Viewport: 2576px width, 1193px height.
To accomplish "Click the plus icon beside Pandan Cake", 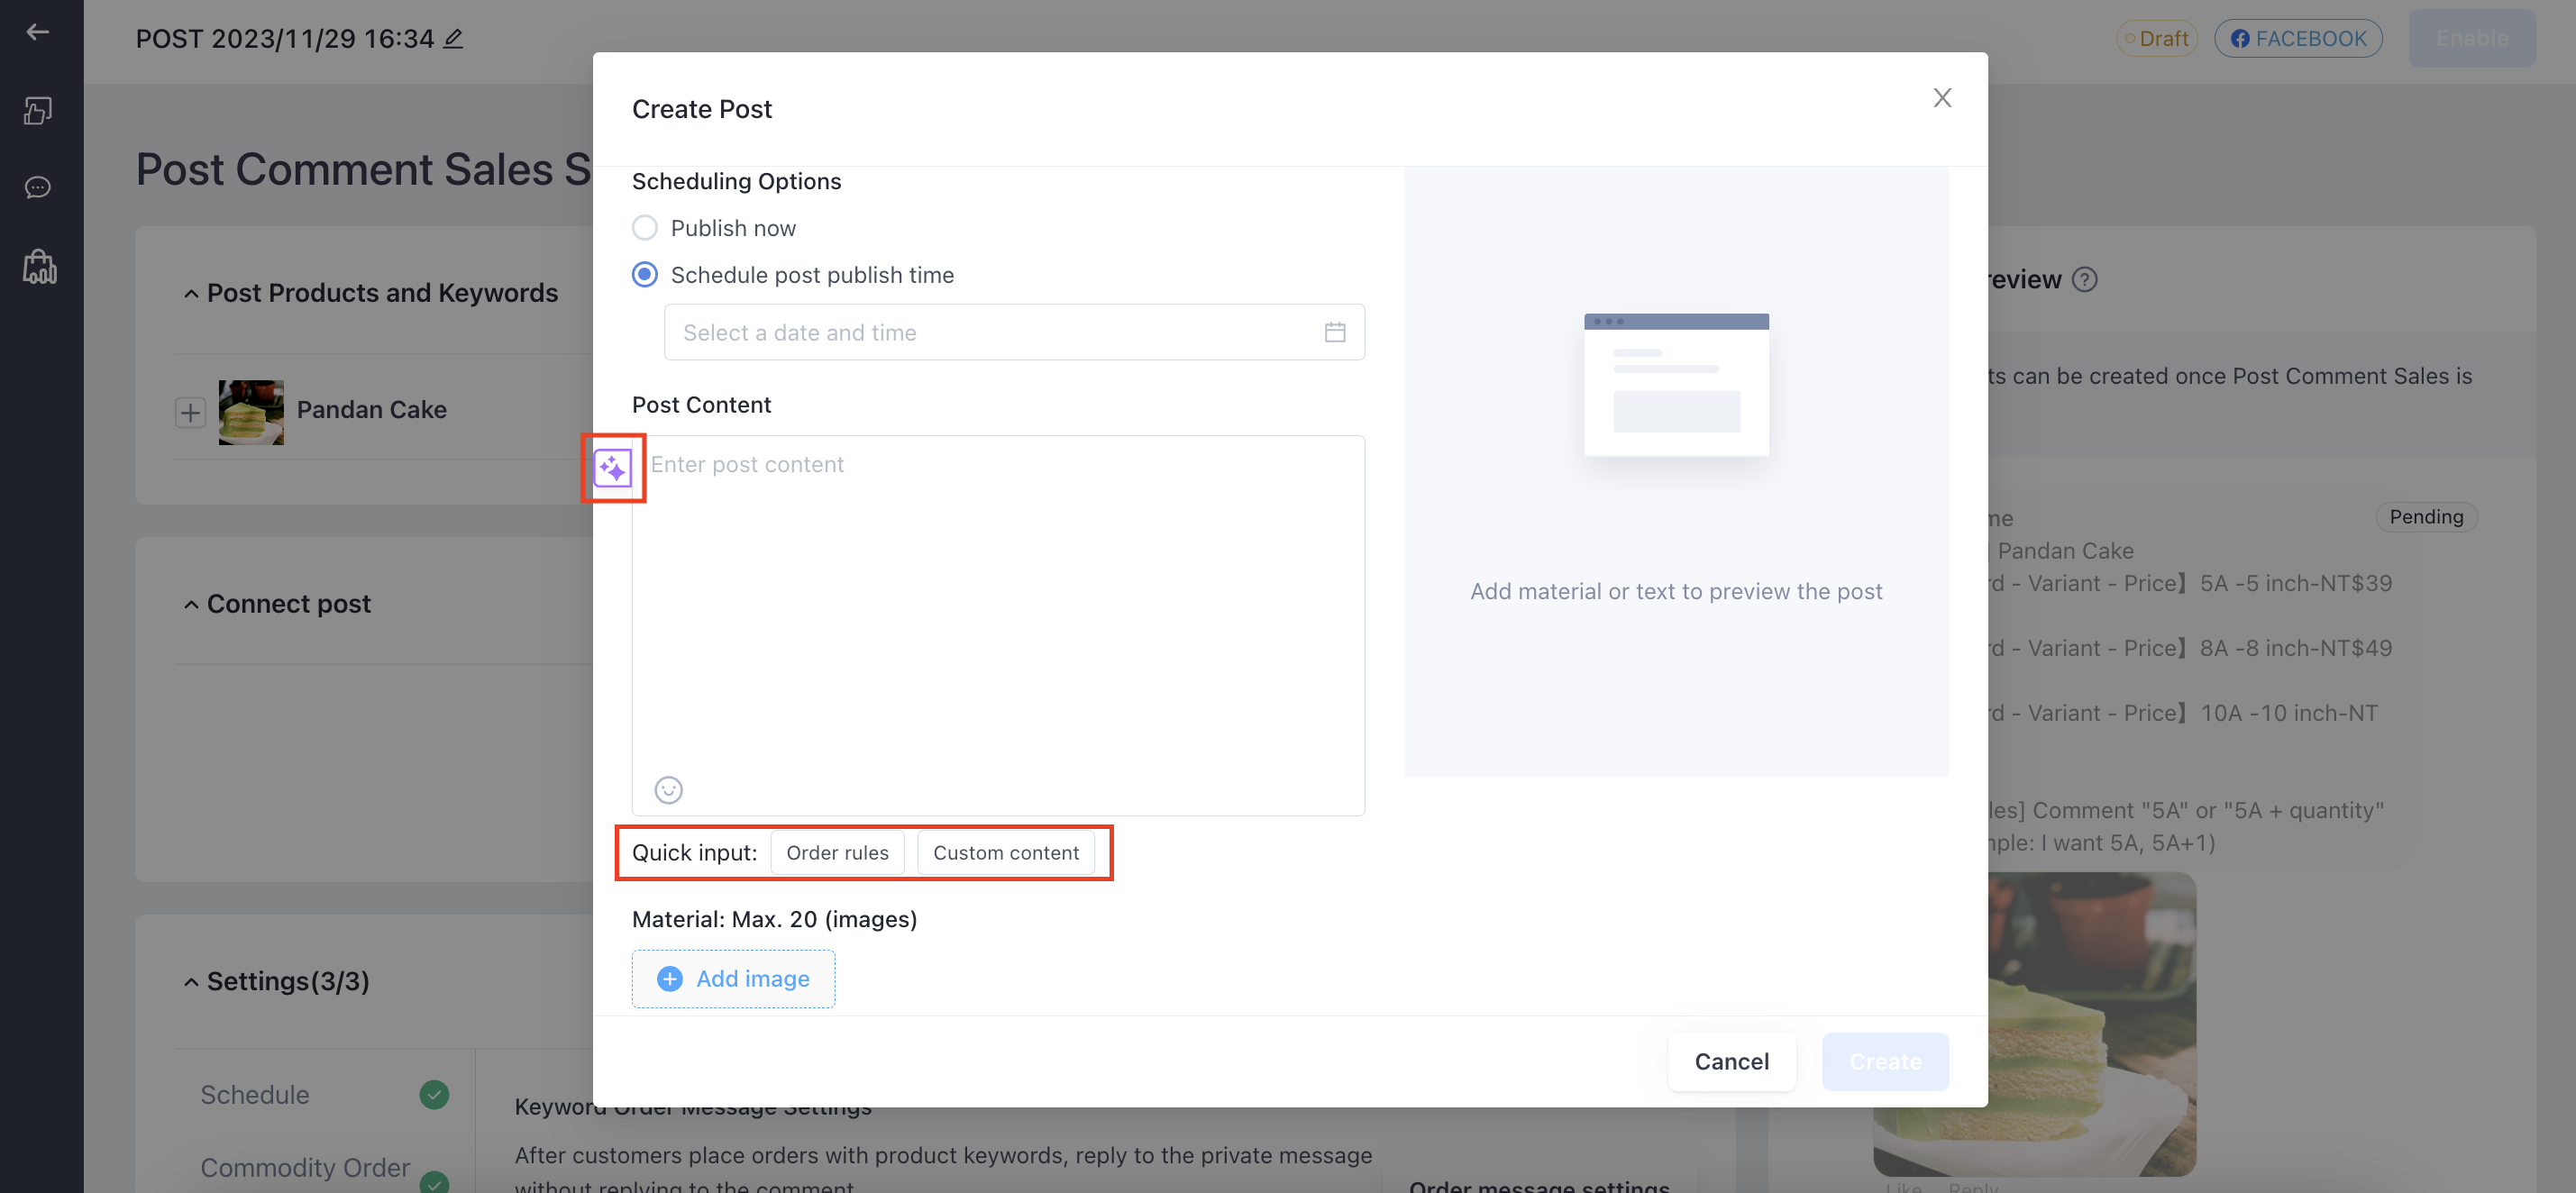I will (x=190, y=412).
